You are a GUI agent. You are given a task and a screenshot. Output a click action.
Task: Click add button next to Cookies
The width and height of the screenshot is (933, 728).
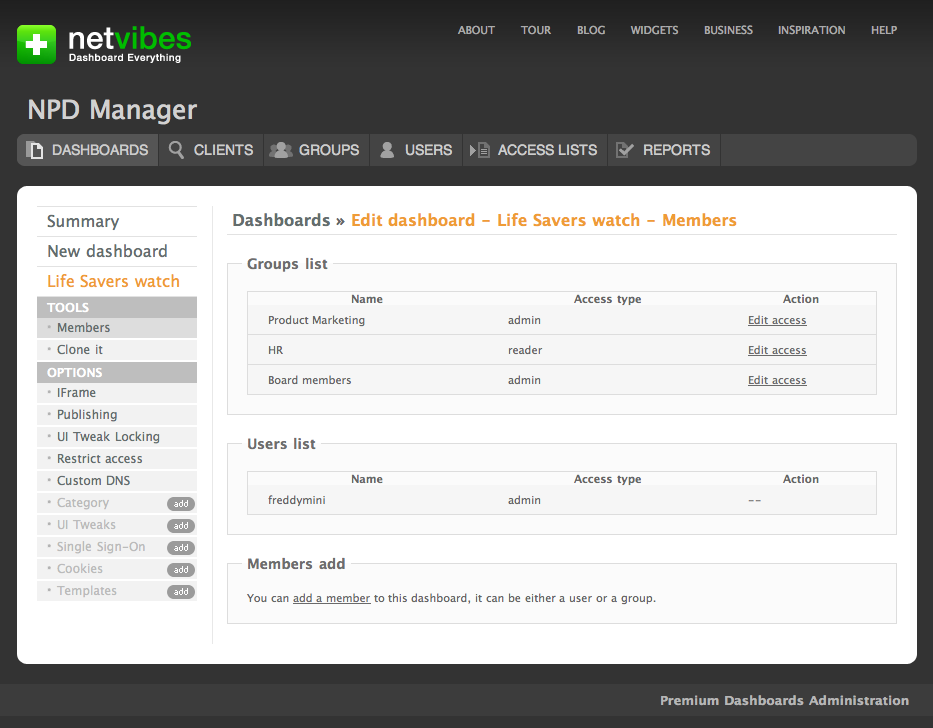(181, 570)
